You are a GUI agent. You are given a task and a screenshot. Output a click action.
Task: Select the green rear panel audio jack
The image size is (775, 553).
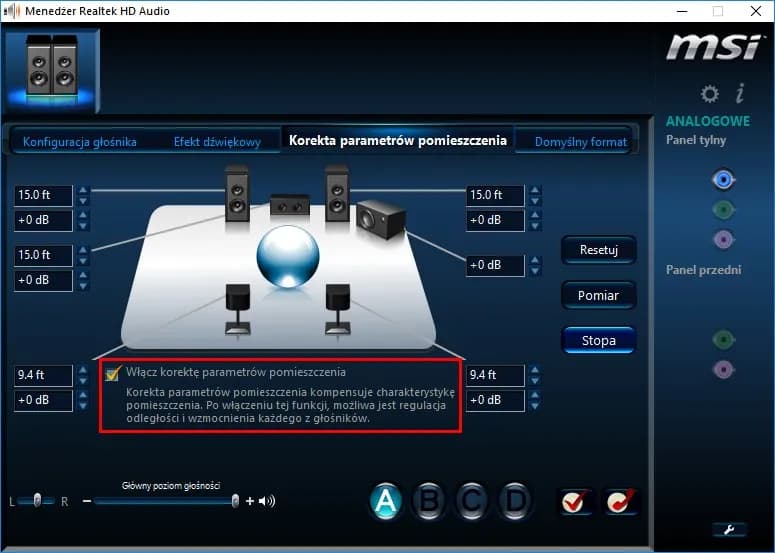click(x=724, y=209)
